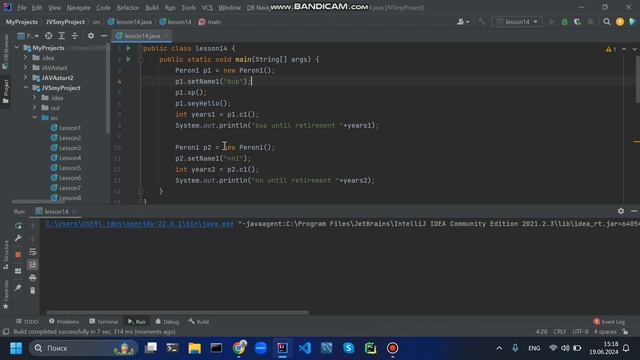Toggle soft-wrap in the Run console
Screen dimensions: 640x360
[33, 252]
